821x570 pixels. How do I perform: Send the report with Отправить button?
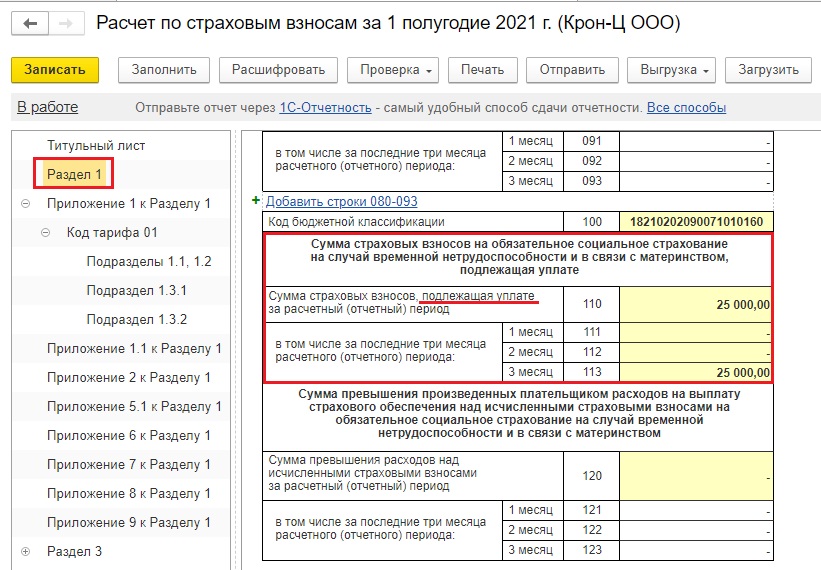(x=572, y=70)
